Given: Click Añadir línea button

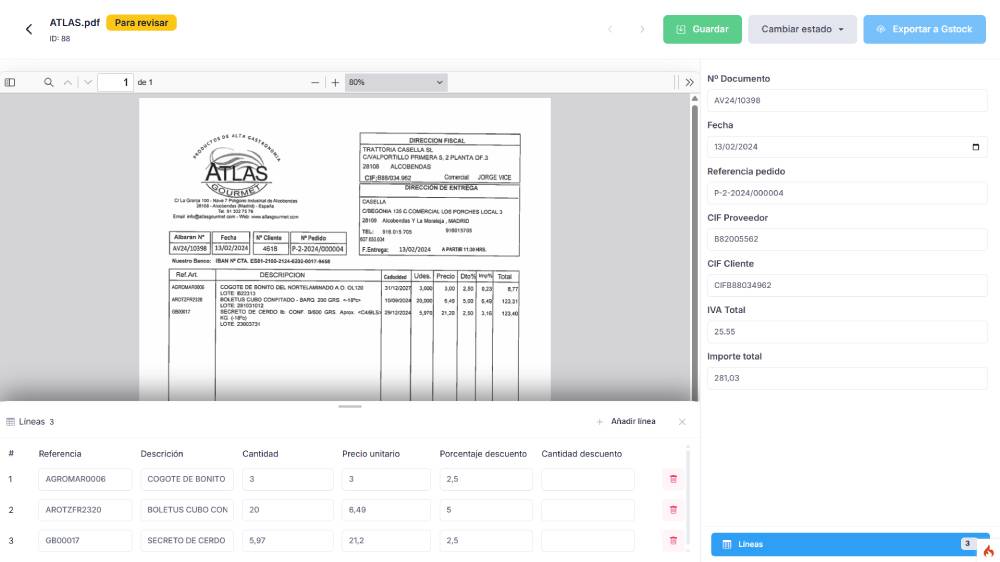Looking at the screenshot, I should tap(626, 422).
